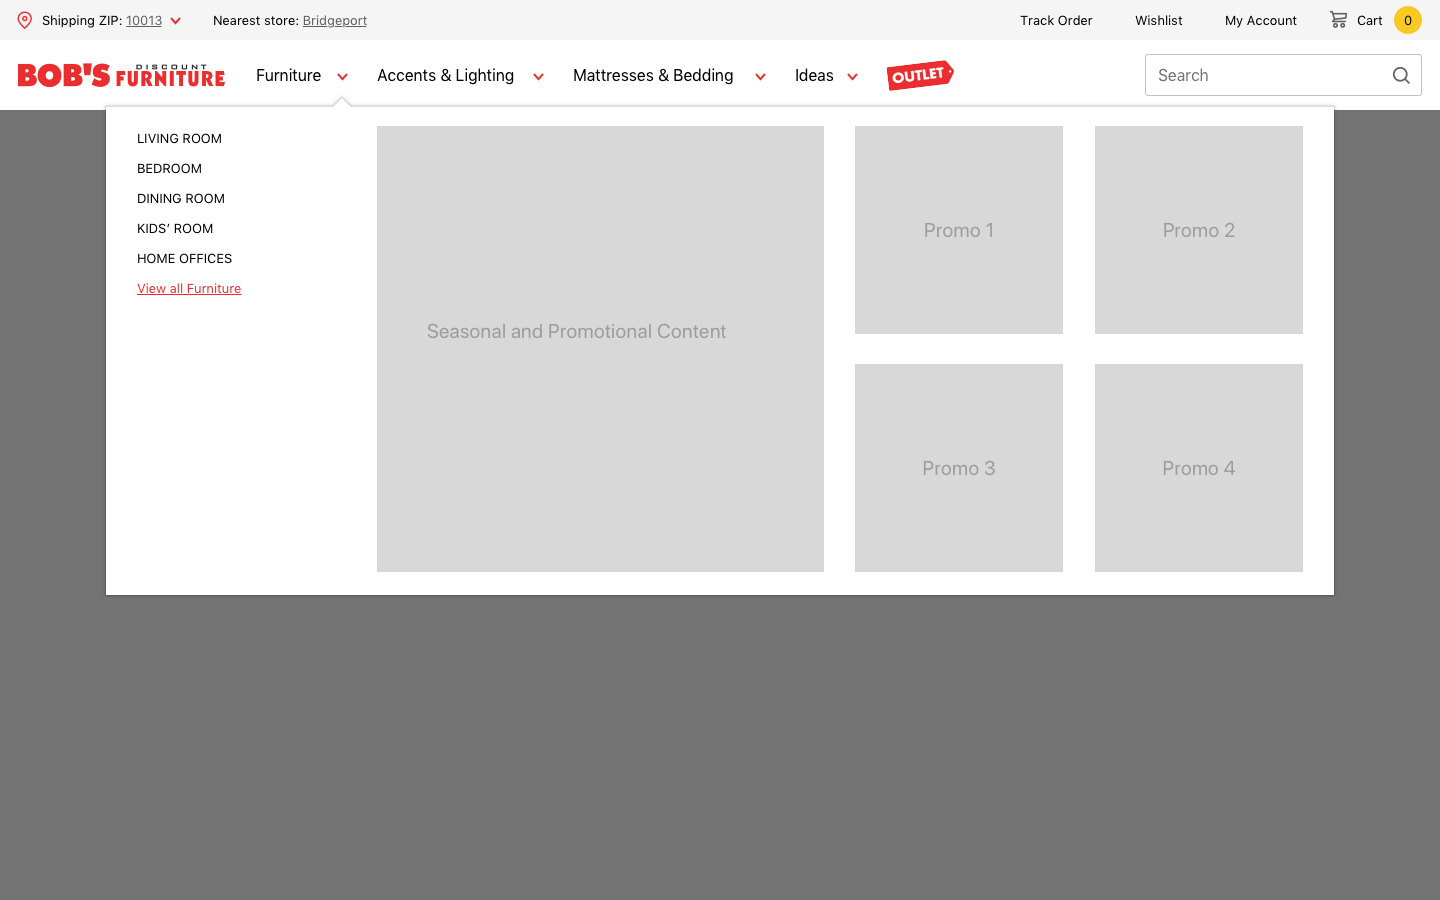This screenshot has height=900, width=1440.
Task: Open the Wishlist link
Action: click(1159, 20)
